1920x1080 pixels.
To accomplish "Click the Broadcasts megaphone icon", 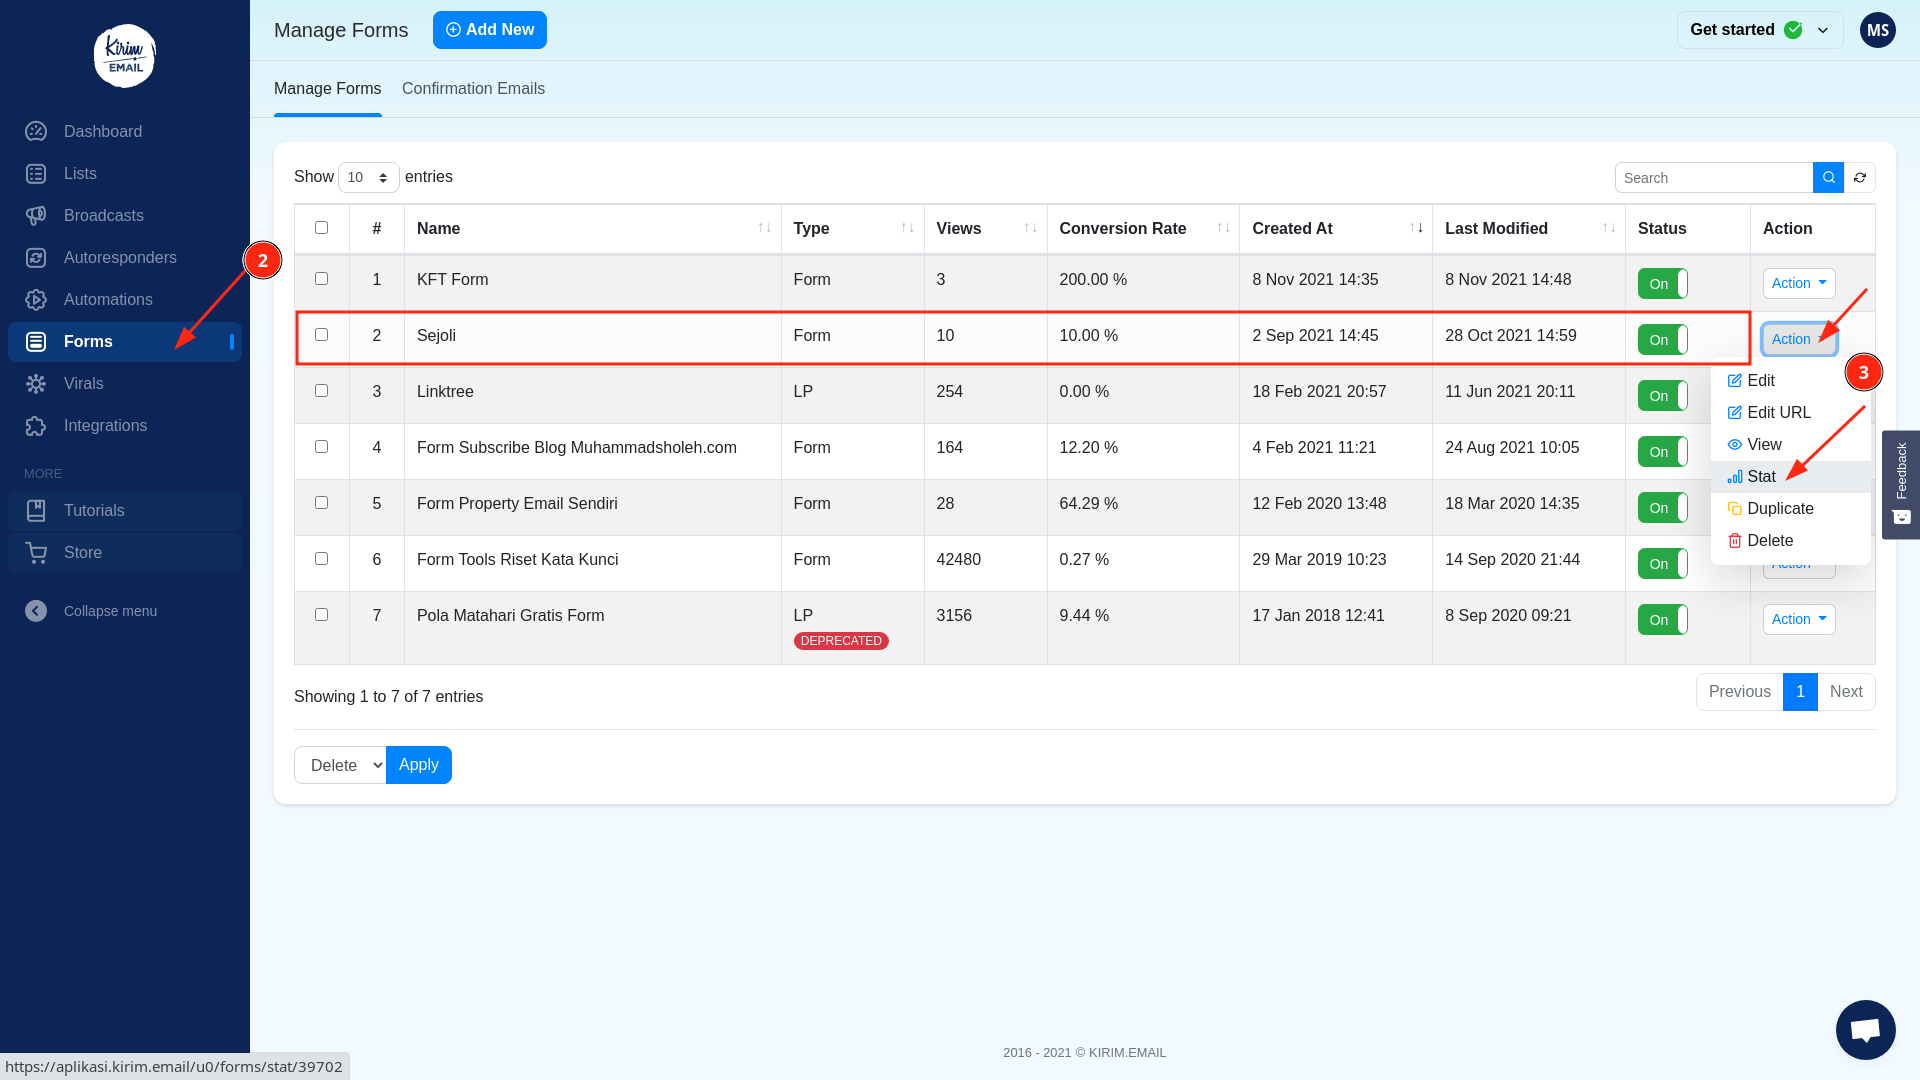I will click(x=36, y=215).
